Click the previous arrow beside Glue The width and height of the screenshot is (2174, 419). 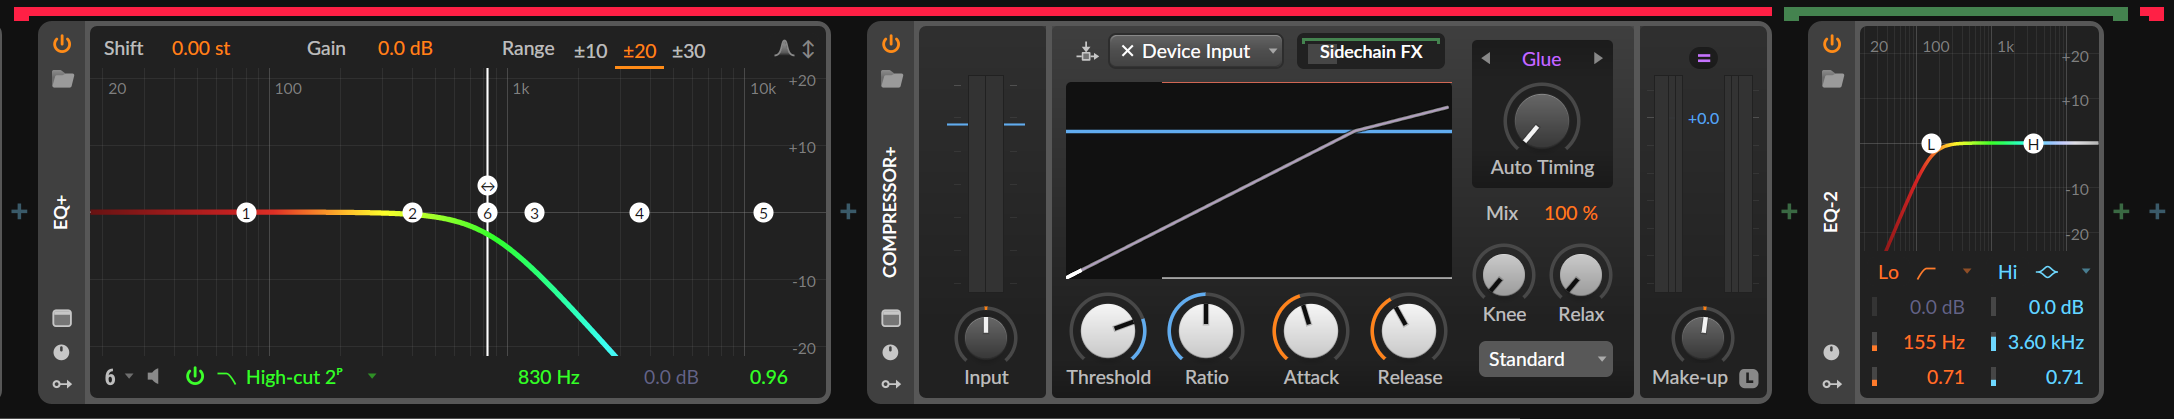click(x=1486, y=59)
